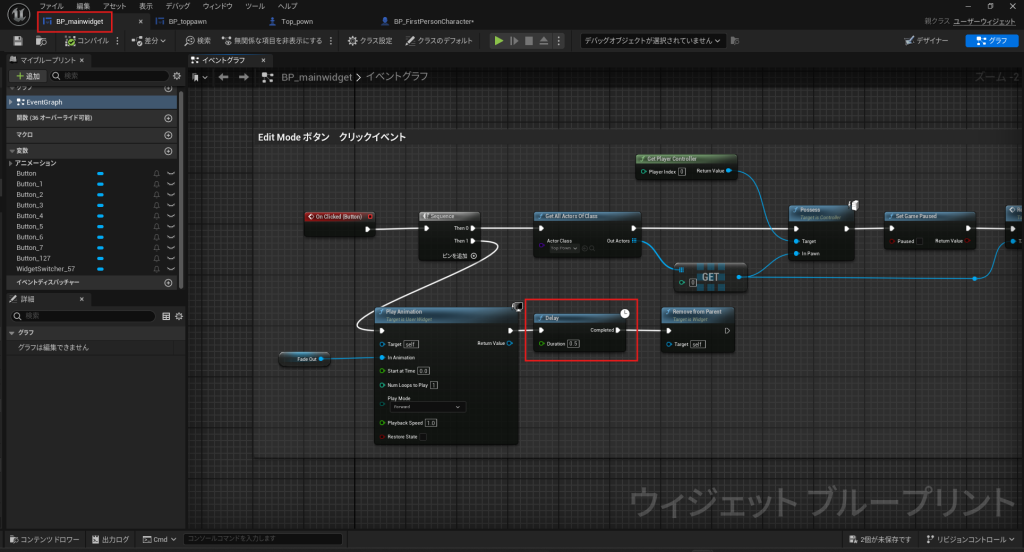Switch to Designer (デザイナー) mode
The image size is (1024, 552).
928,41
